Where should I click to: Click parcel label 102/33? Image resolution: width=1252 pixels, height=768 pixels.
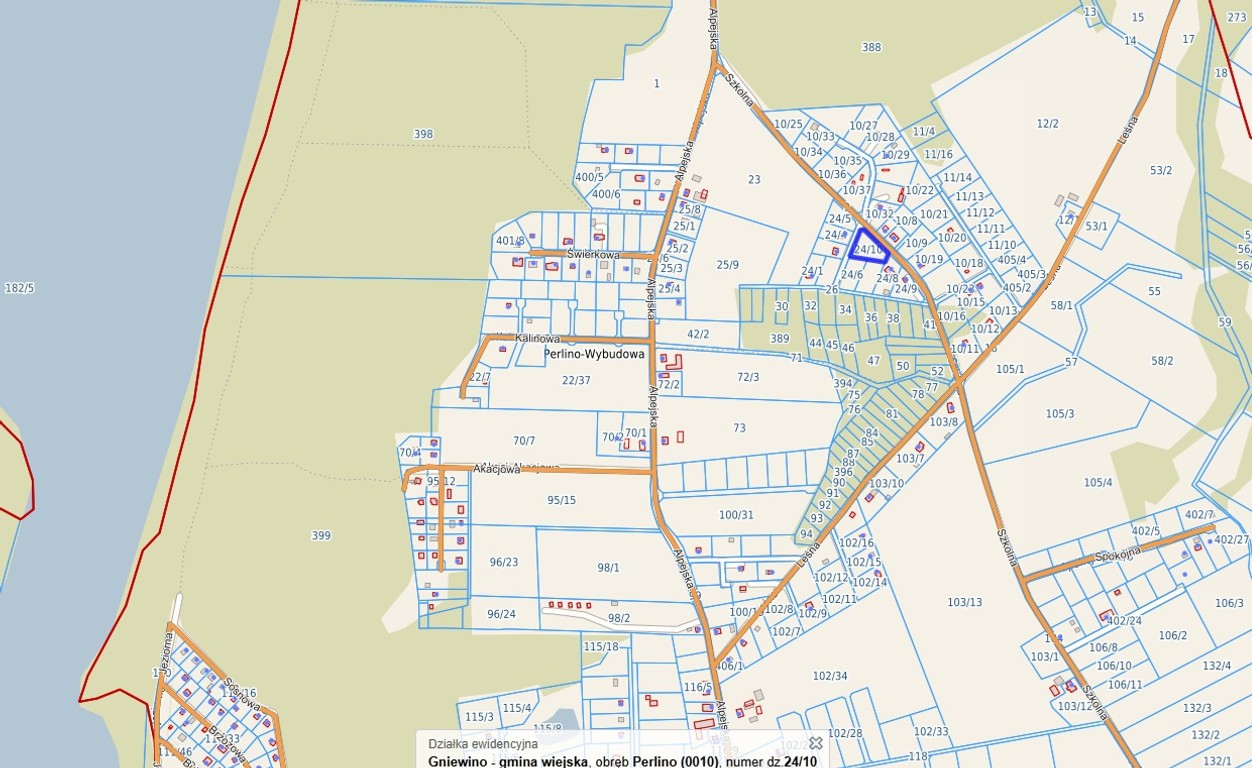coord(931,731)
